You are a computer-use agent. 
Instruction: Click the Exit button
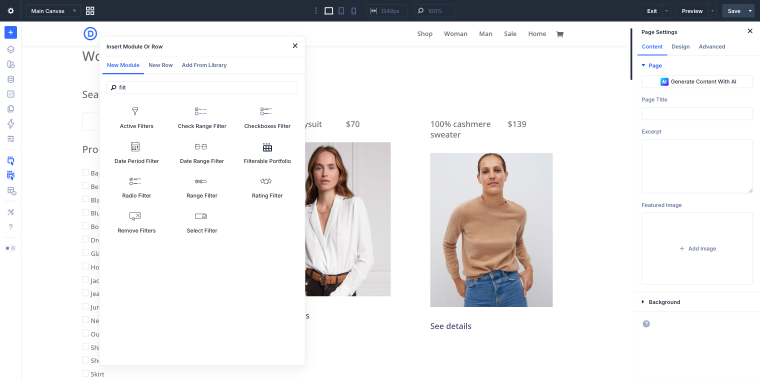652,11
